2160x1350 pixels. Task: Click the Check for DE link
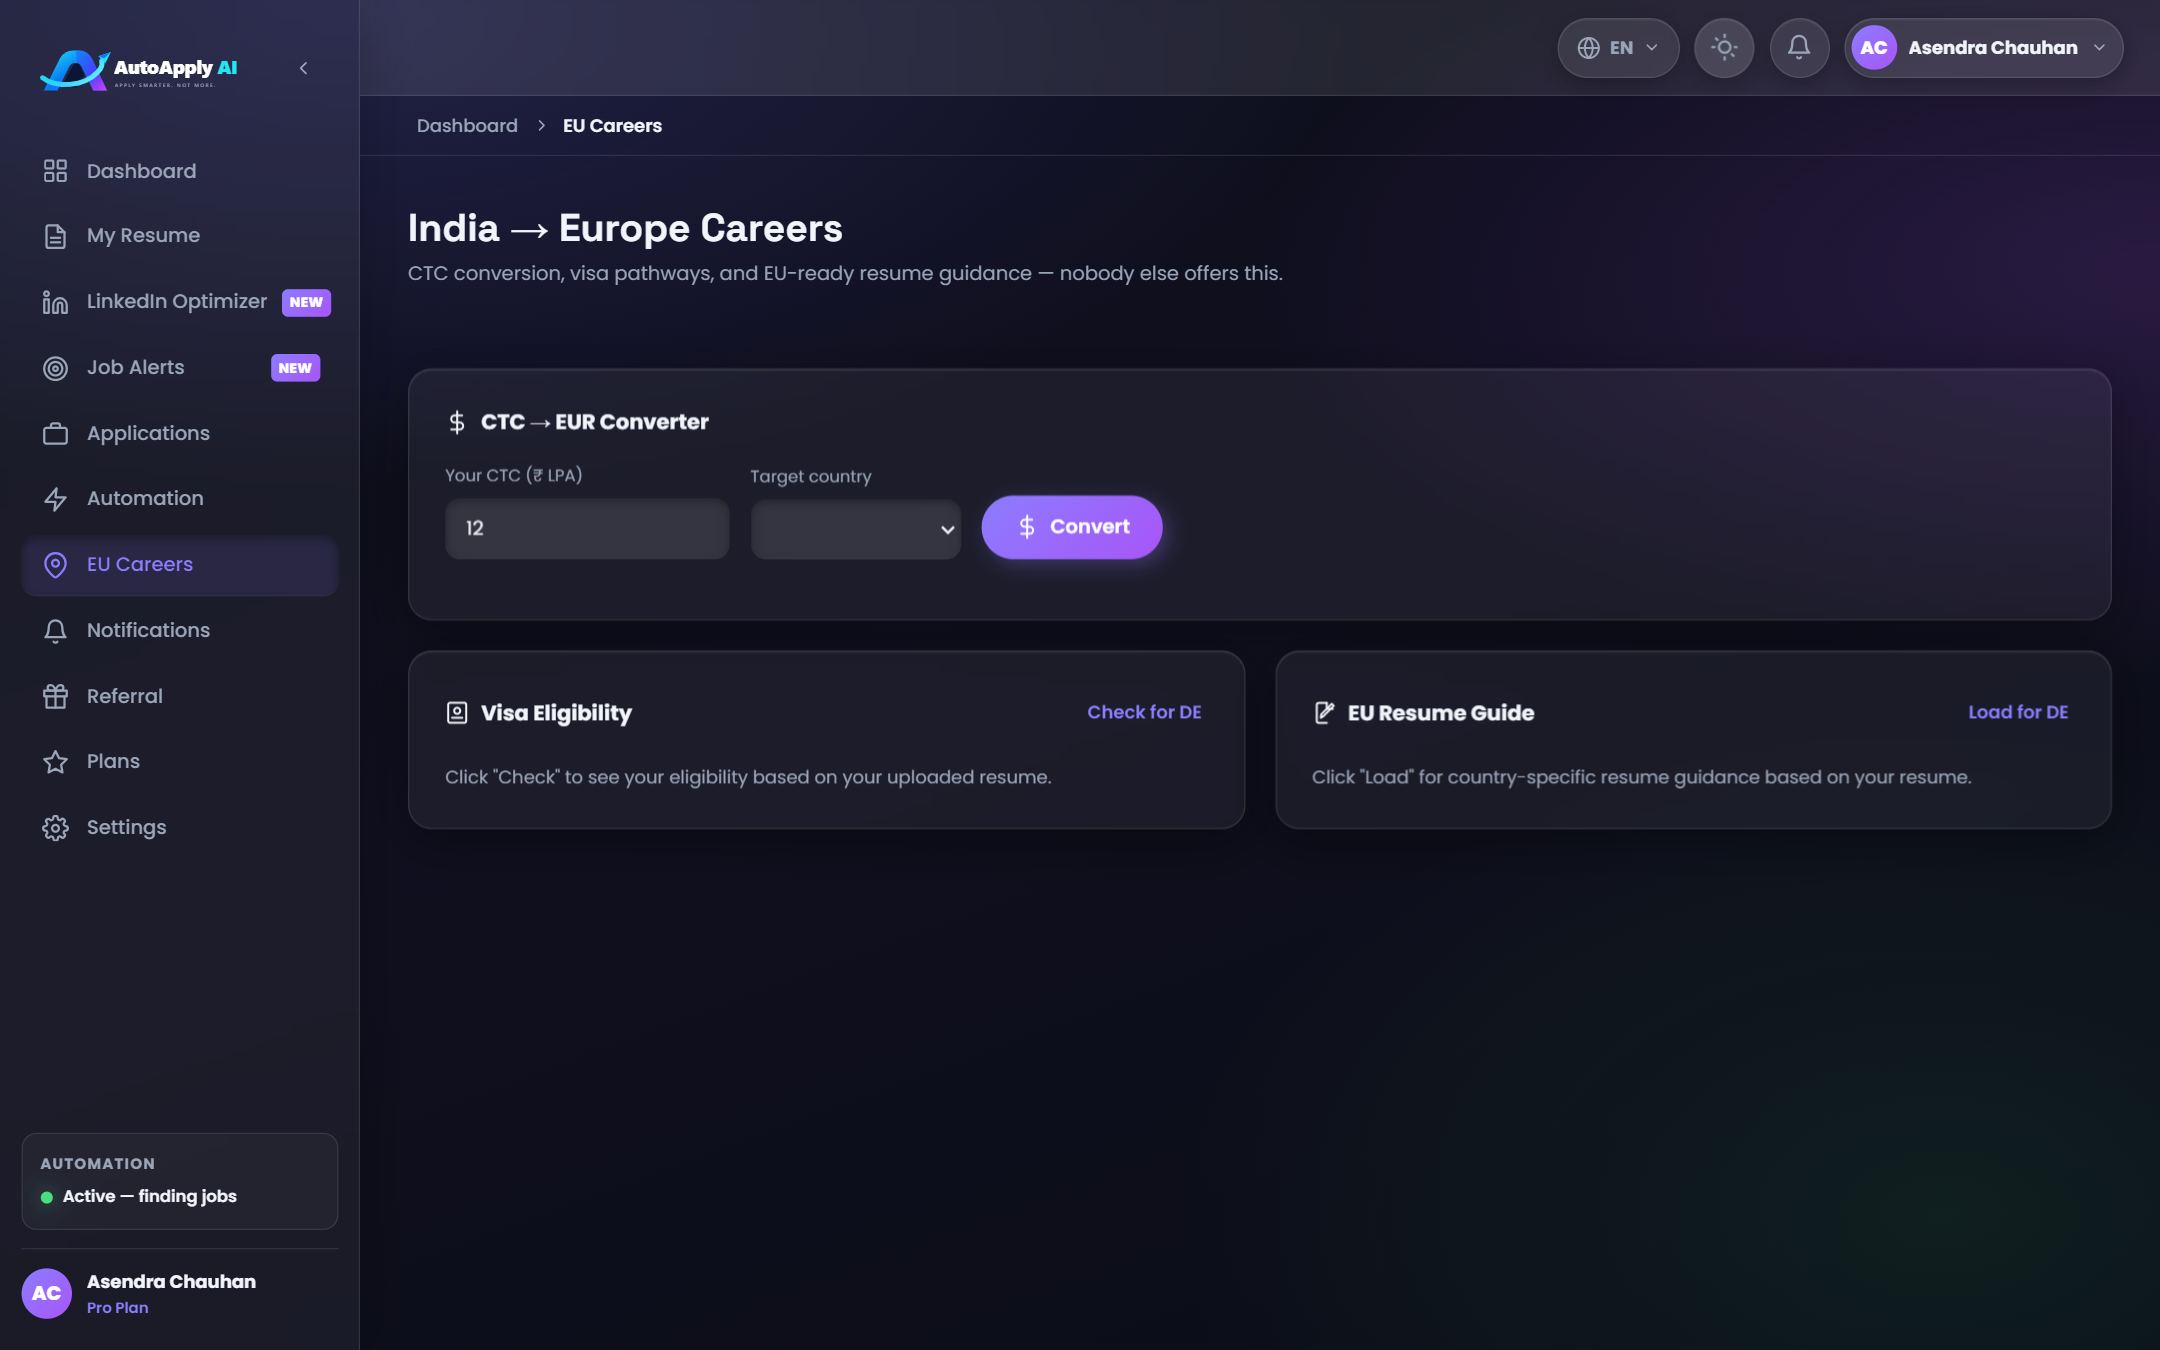pyautogui.click(x=1144, y=712)
